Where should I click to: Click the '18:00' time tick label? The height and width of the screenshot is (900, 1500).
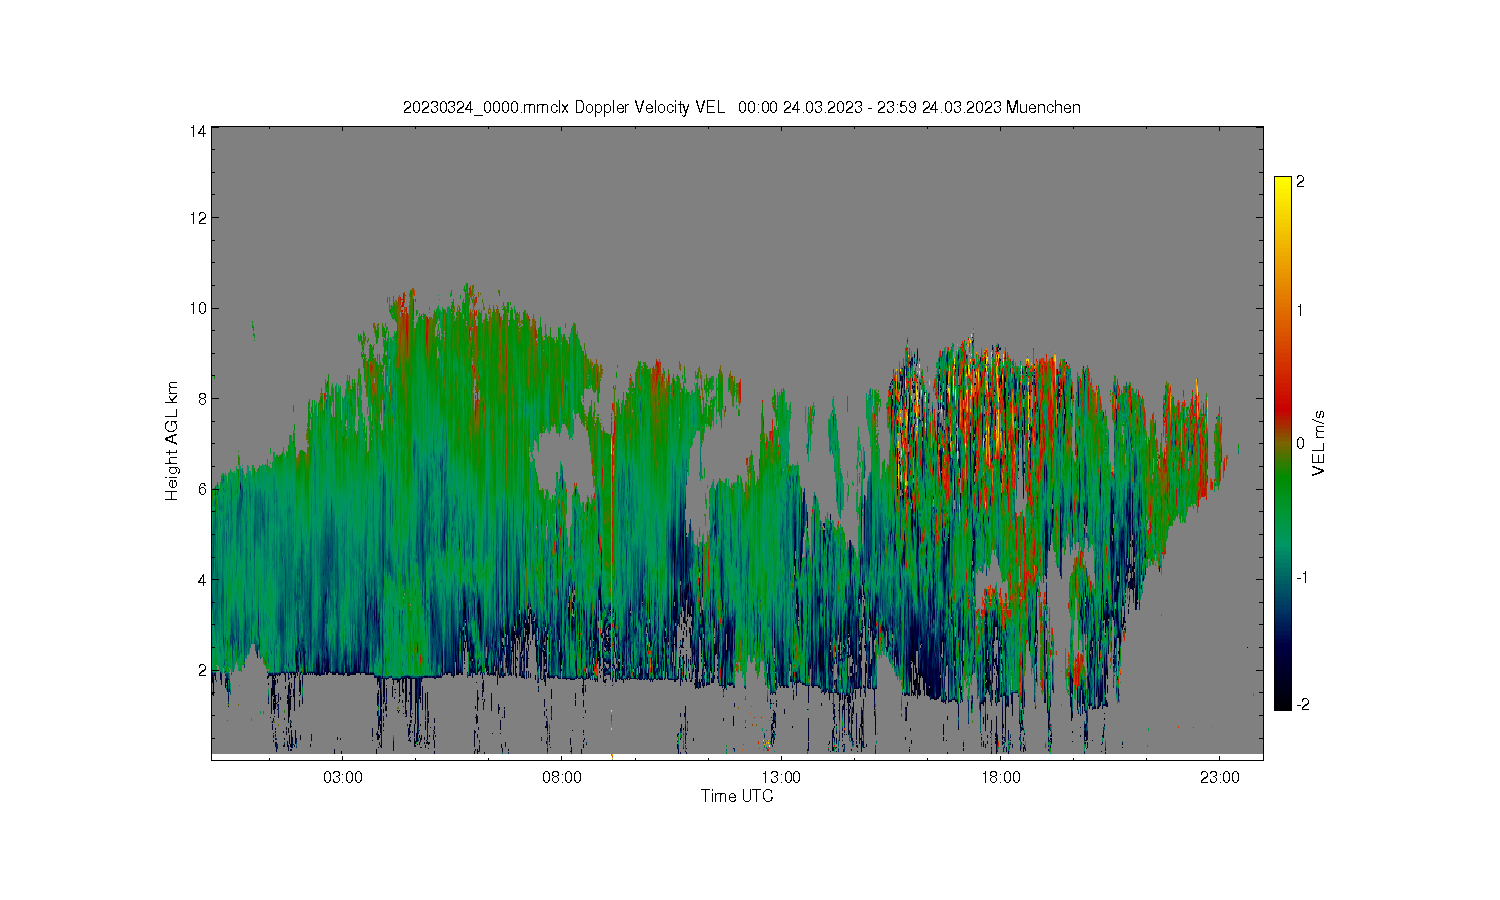tap(1000, 777)
